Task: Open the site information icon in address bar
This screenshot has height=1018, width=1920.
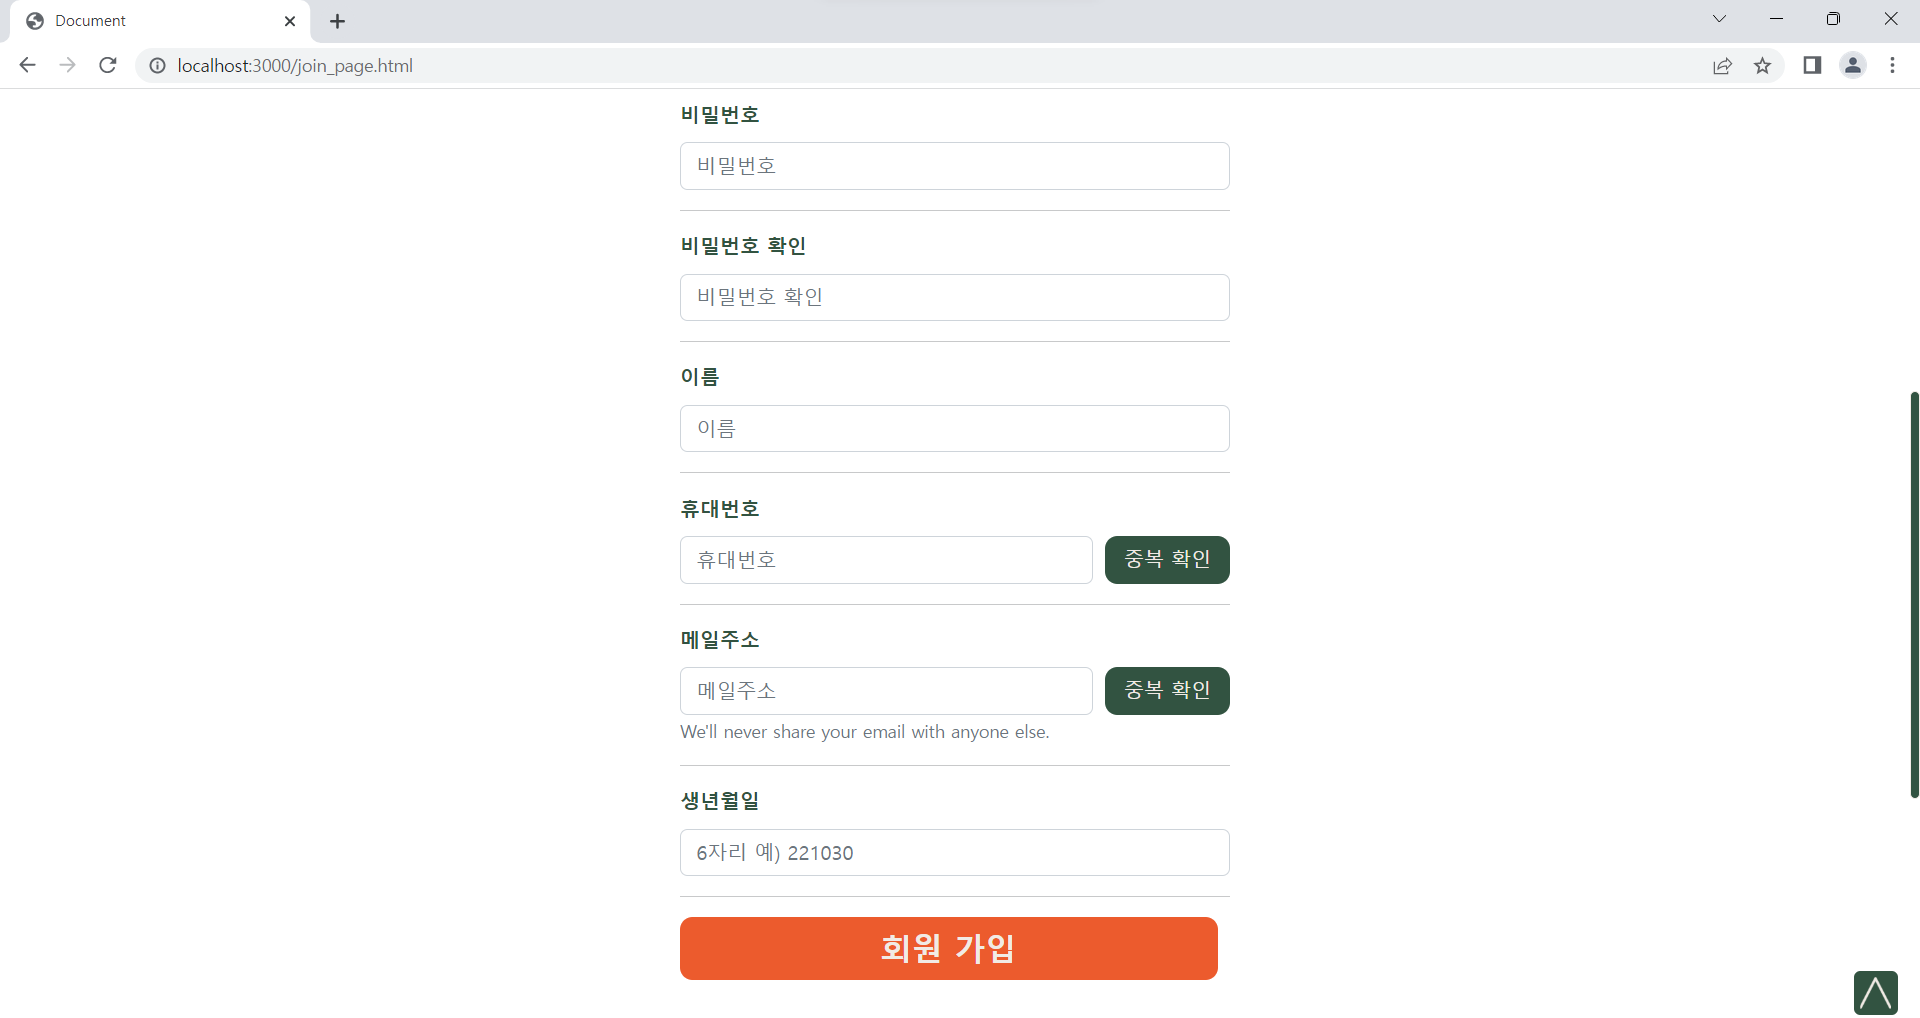Action: coord(157,65)
